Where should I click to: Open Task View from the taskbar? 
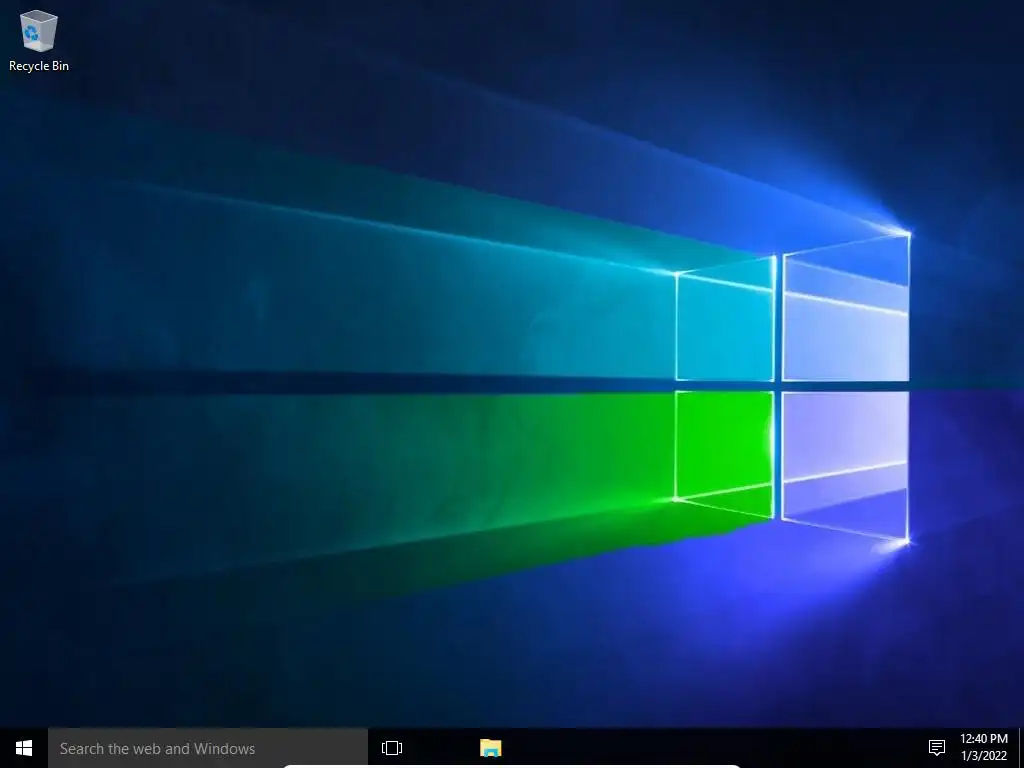(392, 748)
